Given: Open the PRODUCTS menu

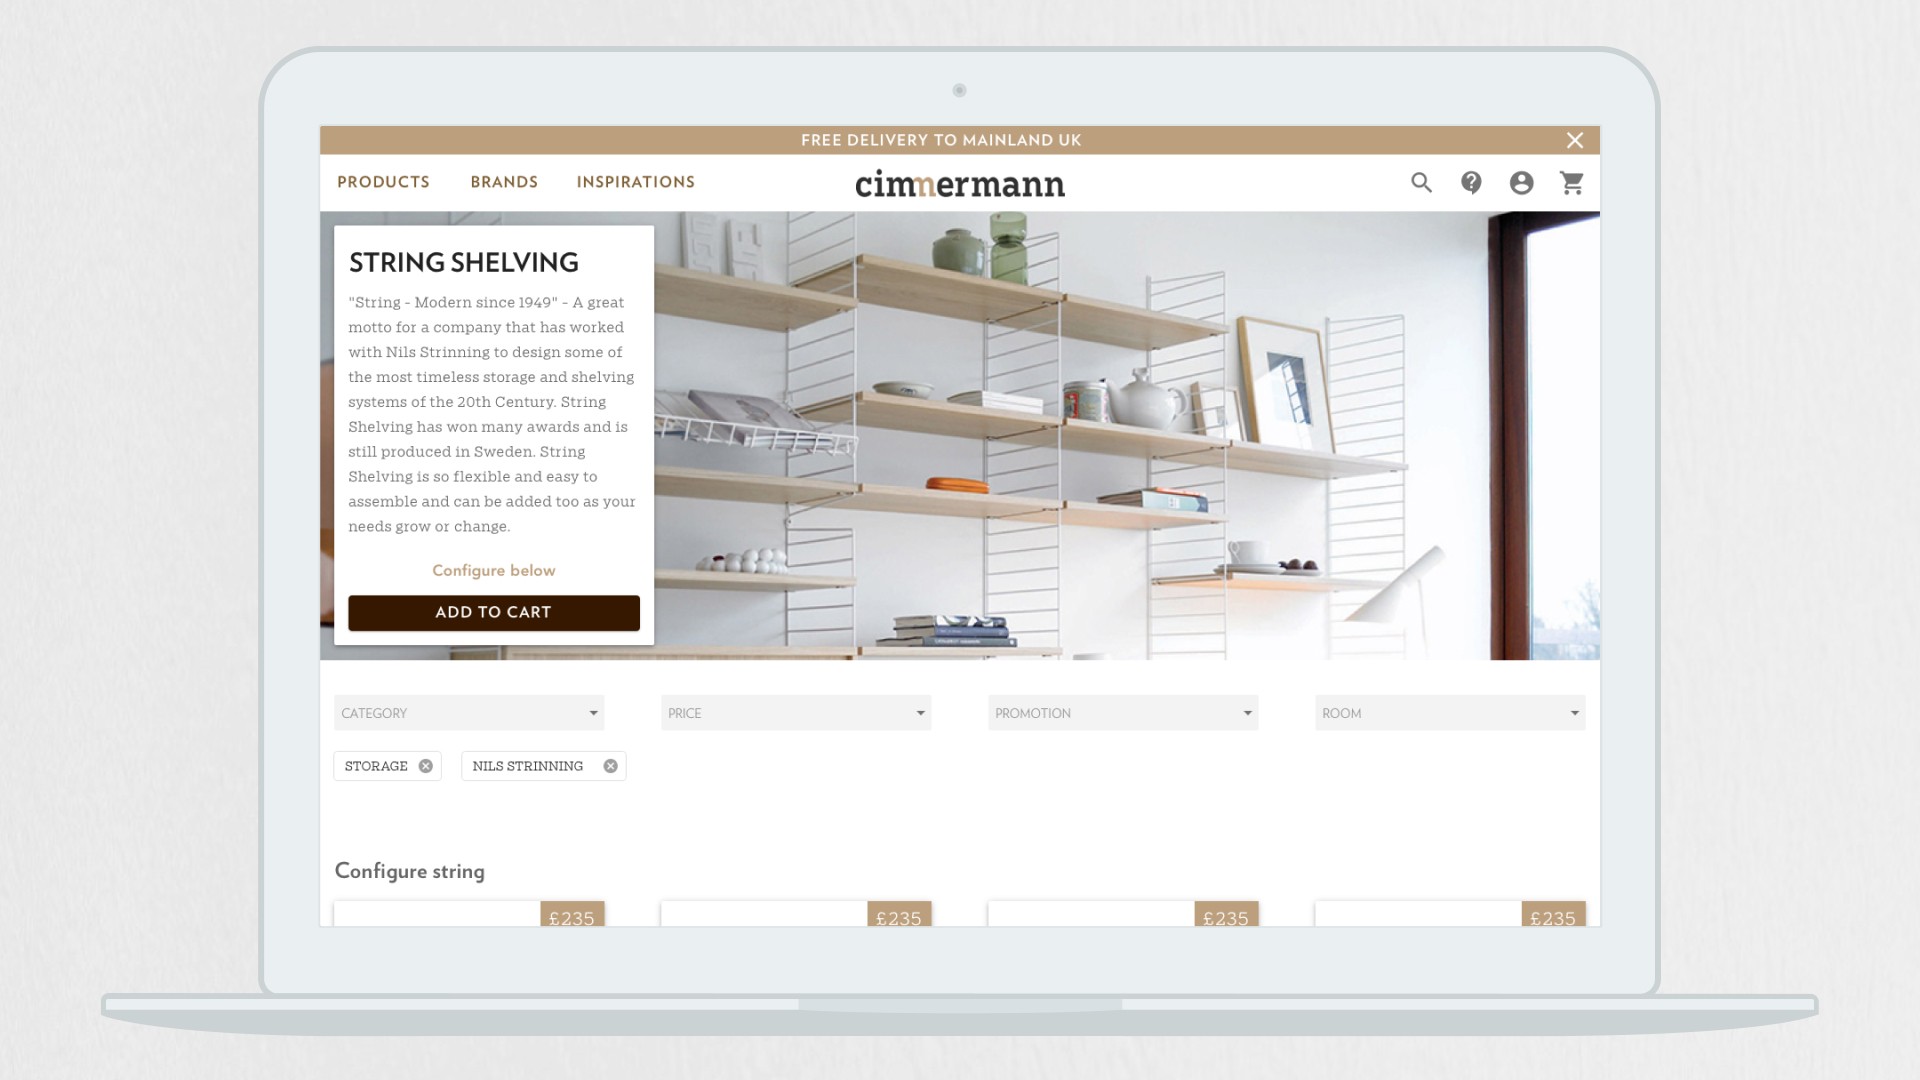Looking at the screenshot, I should point(383,182).
